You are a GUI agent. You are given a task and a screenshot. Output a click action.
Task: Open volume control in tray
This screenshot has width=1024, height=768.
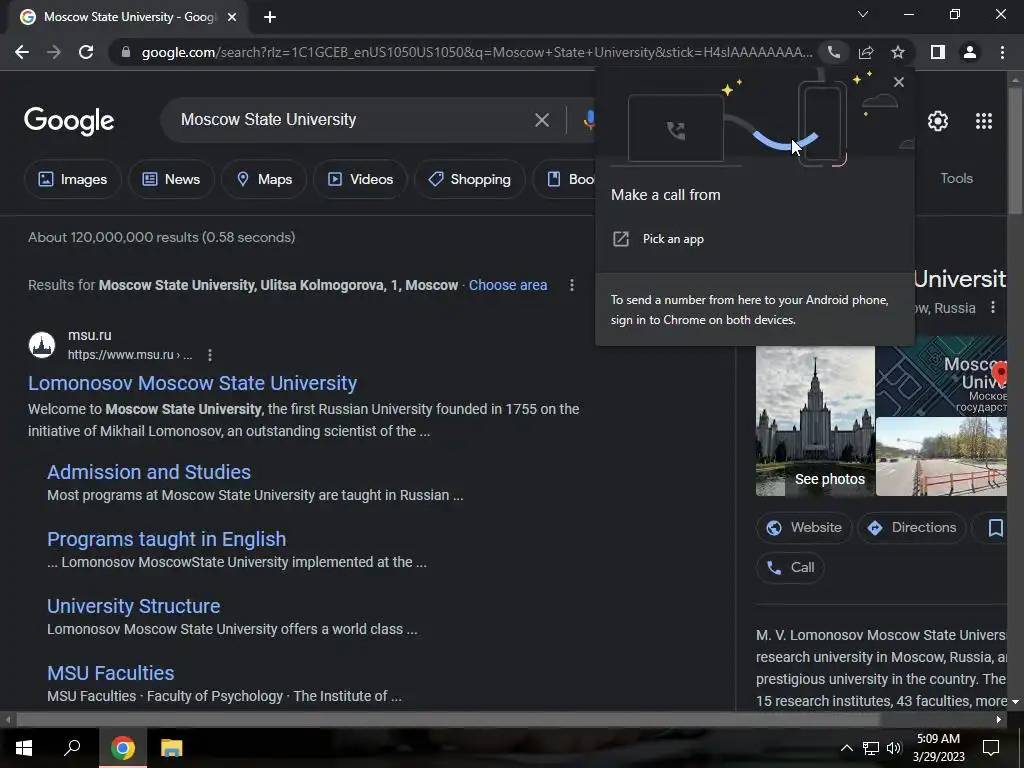click(x=893, y=748)
